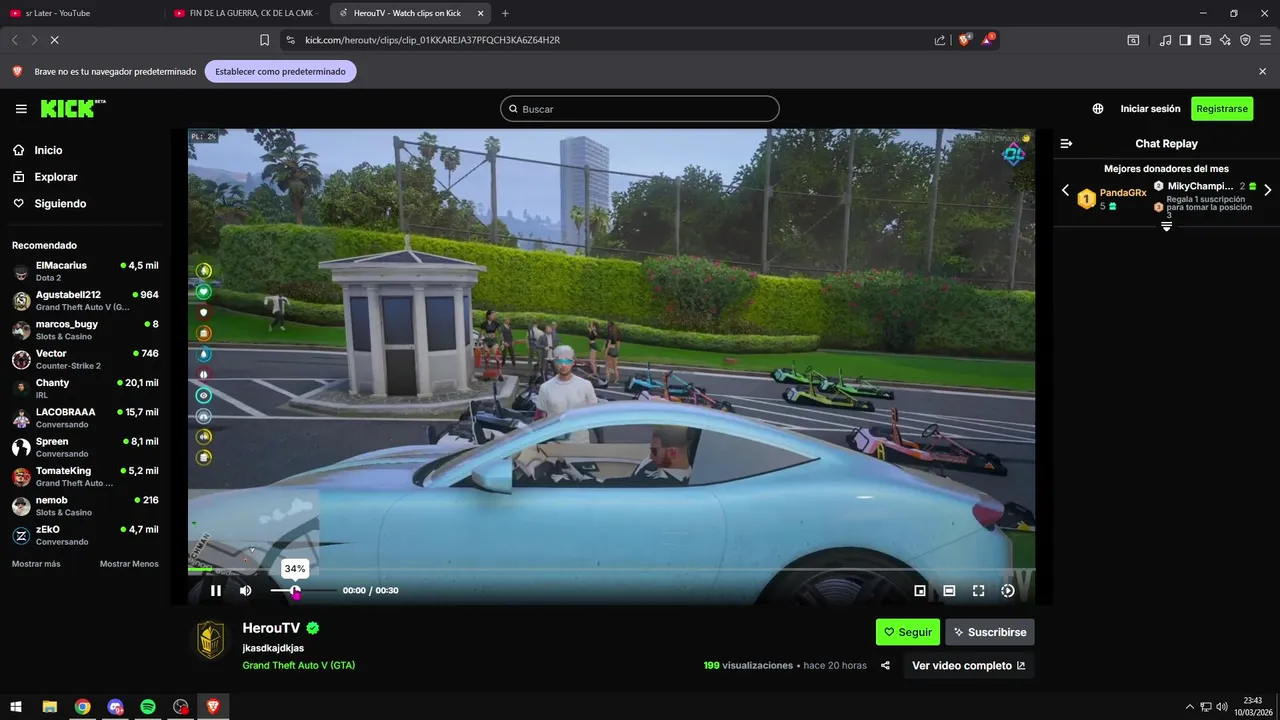Open Brave Shields icon

pyautogui.click(x=964, y=40)
